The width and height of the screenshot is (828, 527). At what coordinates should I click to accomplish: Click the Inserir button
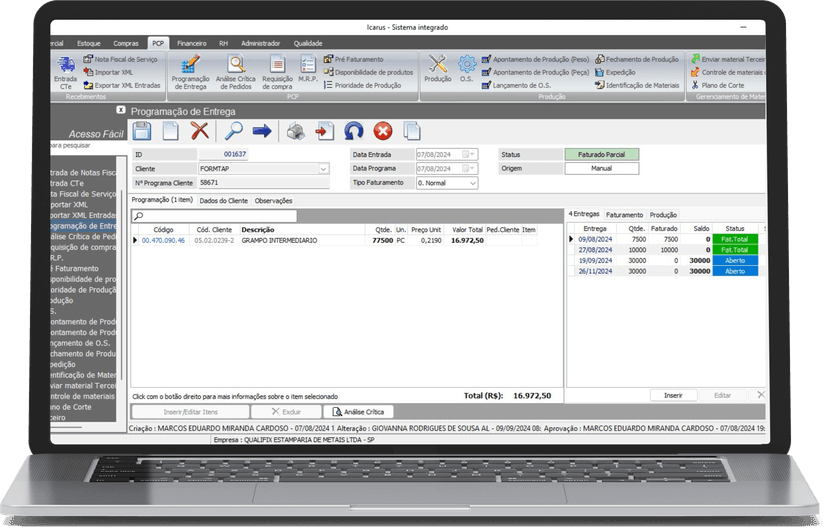[673, 395]
